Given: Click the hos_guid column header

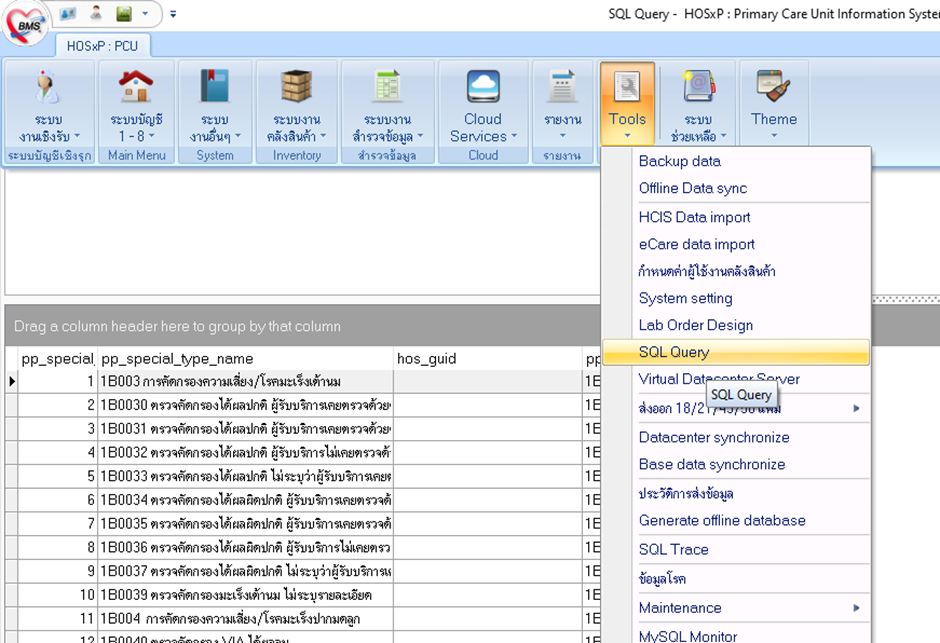Looking at the screenshot, I should tap(487, 358).
